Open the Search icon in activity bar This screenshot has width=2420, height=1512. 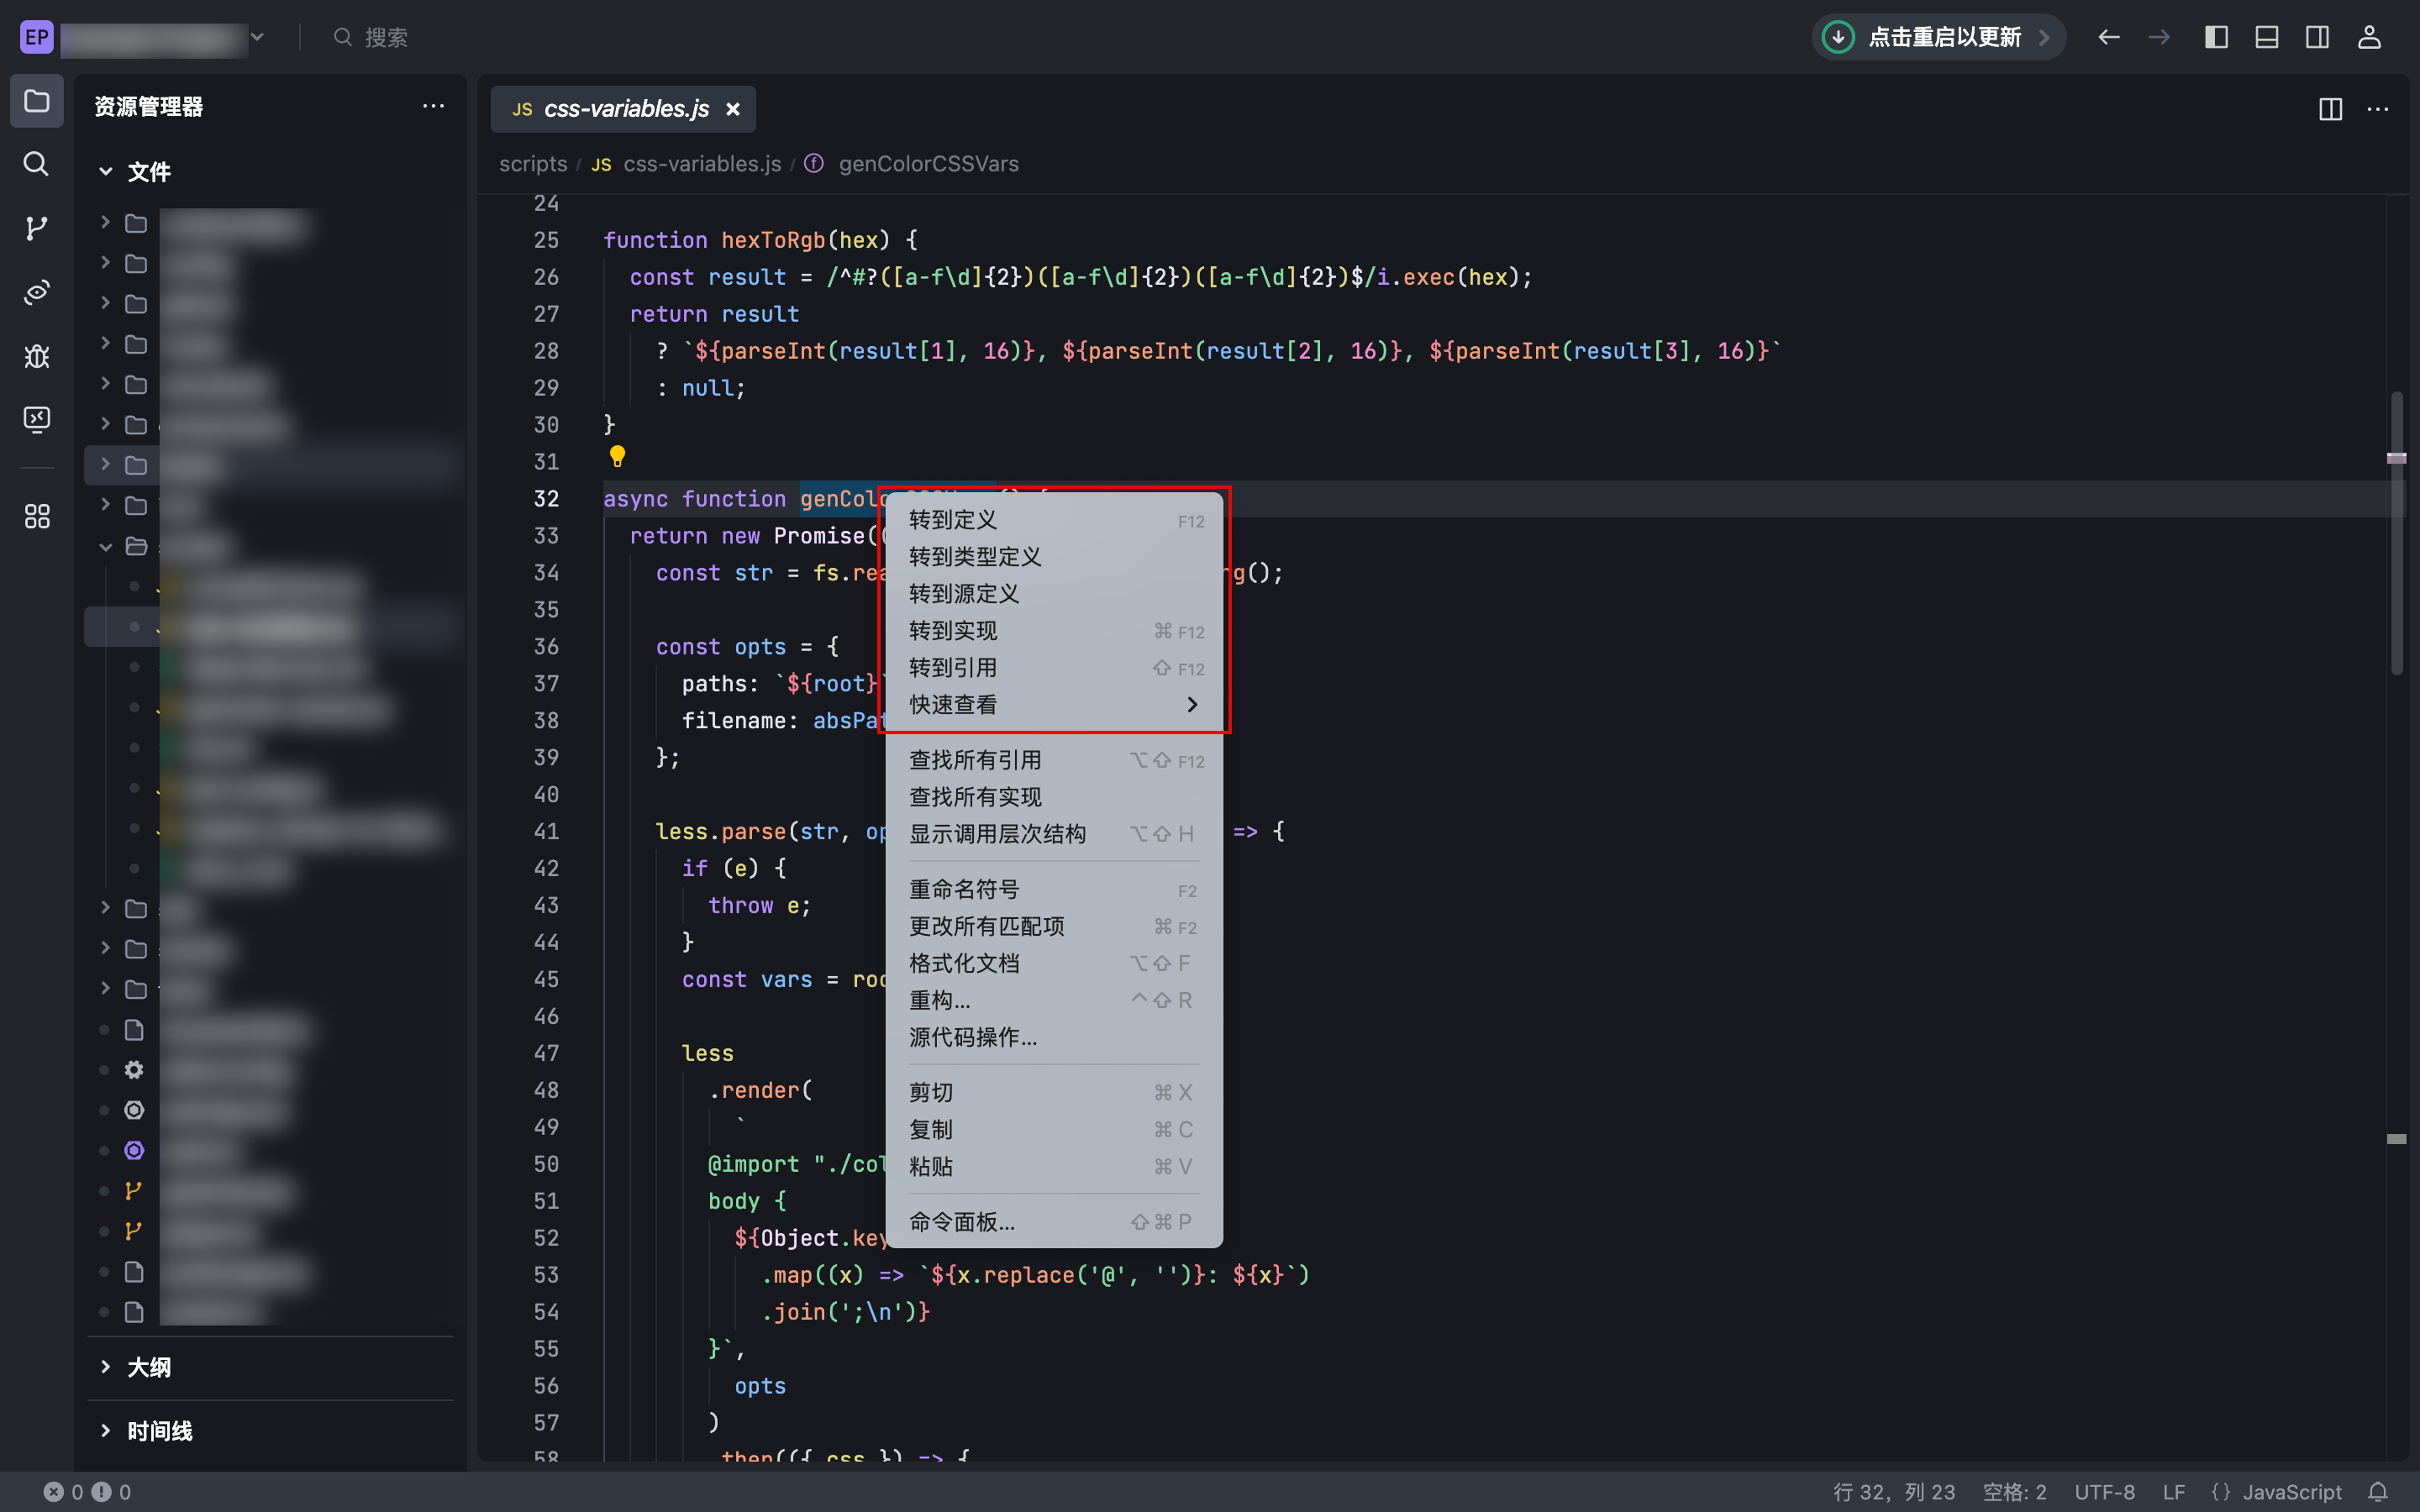[x=36, y=164]
